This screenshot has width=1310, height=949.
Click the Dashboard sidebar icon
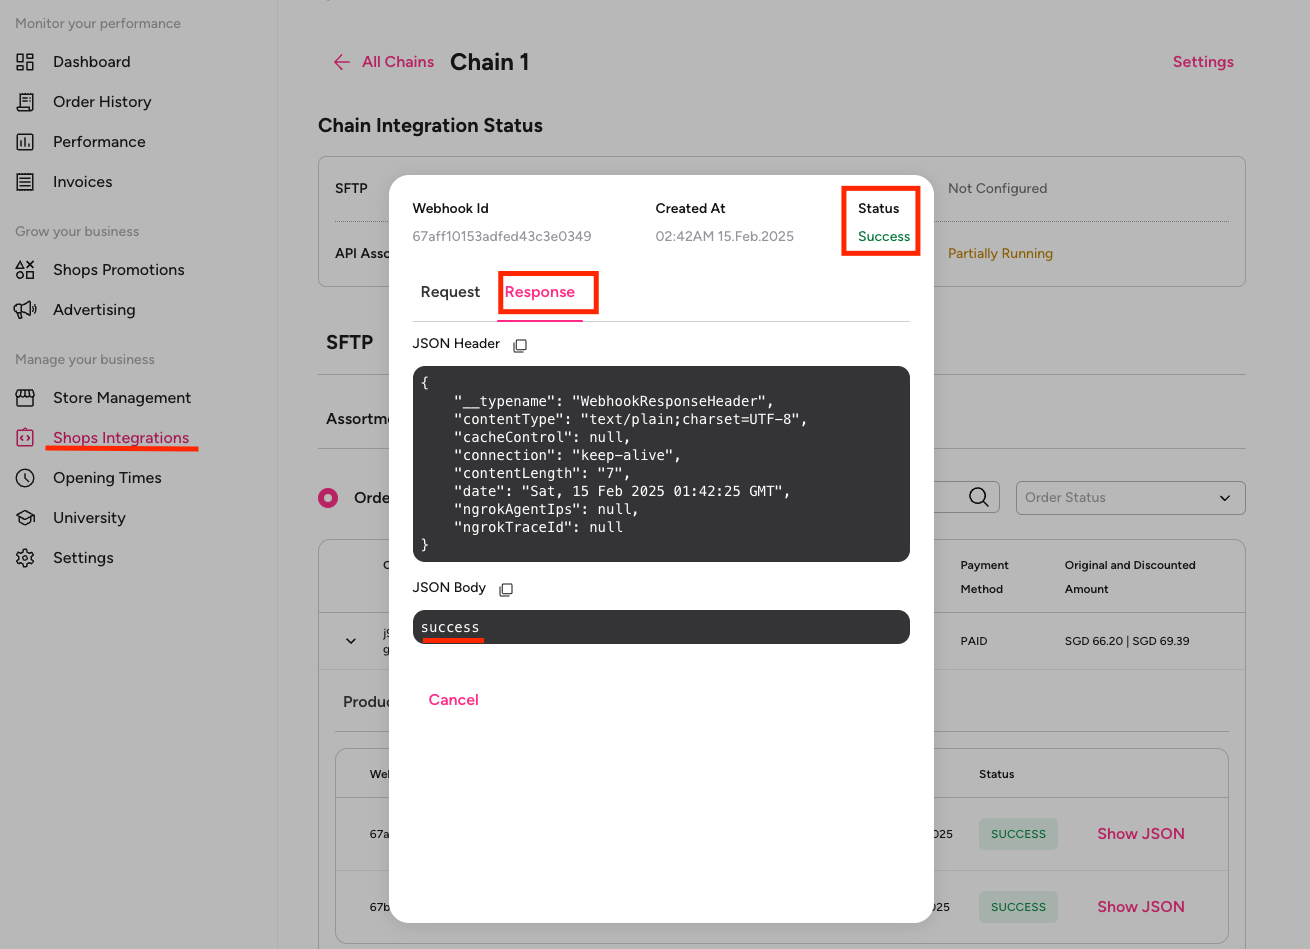tap(25, 62)
